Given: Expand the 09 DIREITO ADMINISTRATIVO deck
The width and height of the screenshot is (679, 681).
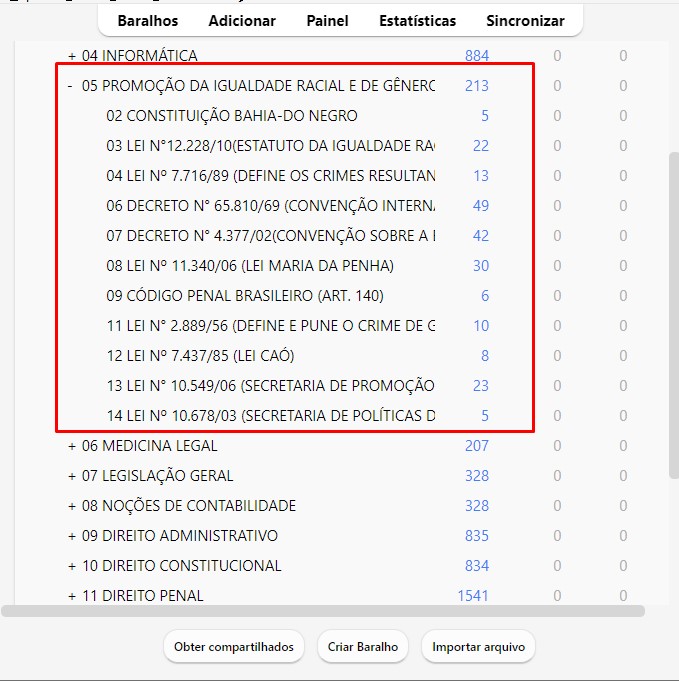Looking at the screenshot, I should (72, 536).
